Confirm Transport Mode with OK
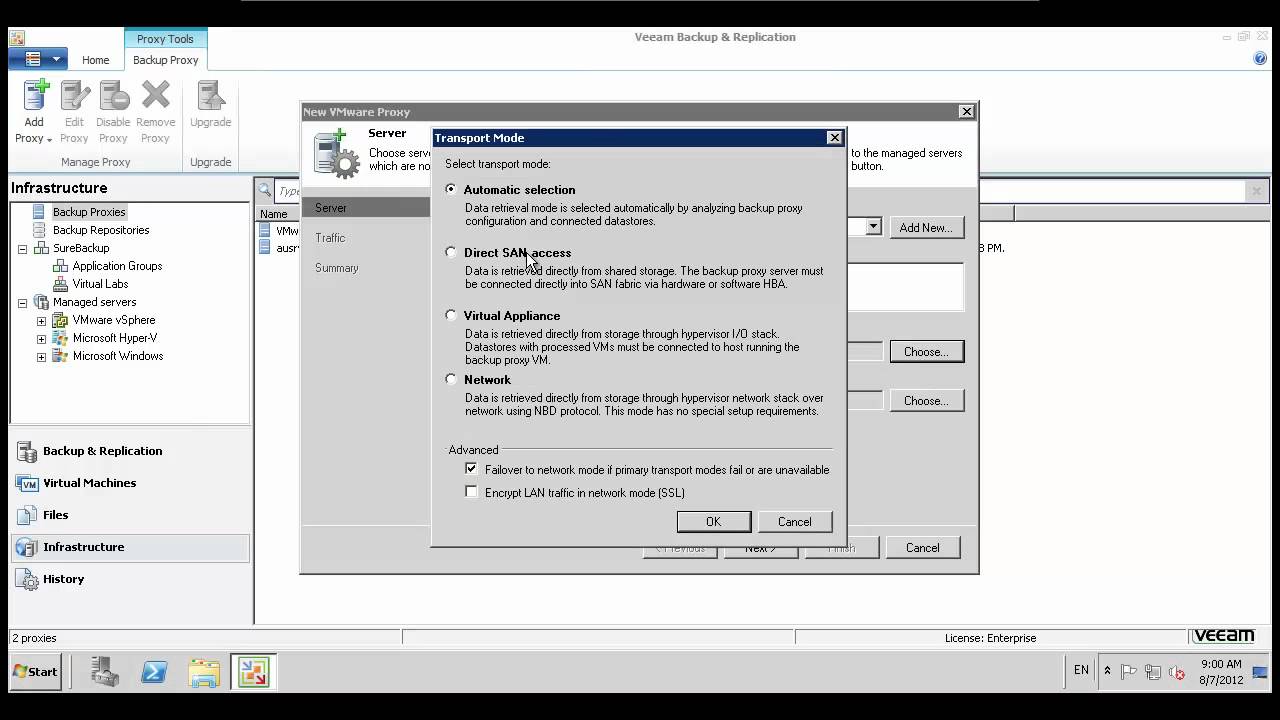 pyautogui.click(x=713, y=522)
